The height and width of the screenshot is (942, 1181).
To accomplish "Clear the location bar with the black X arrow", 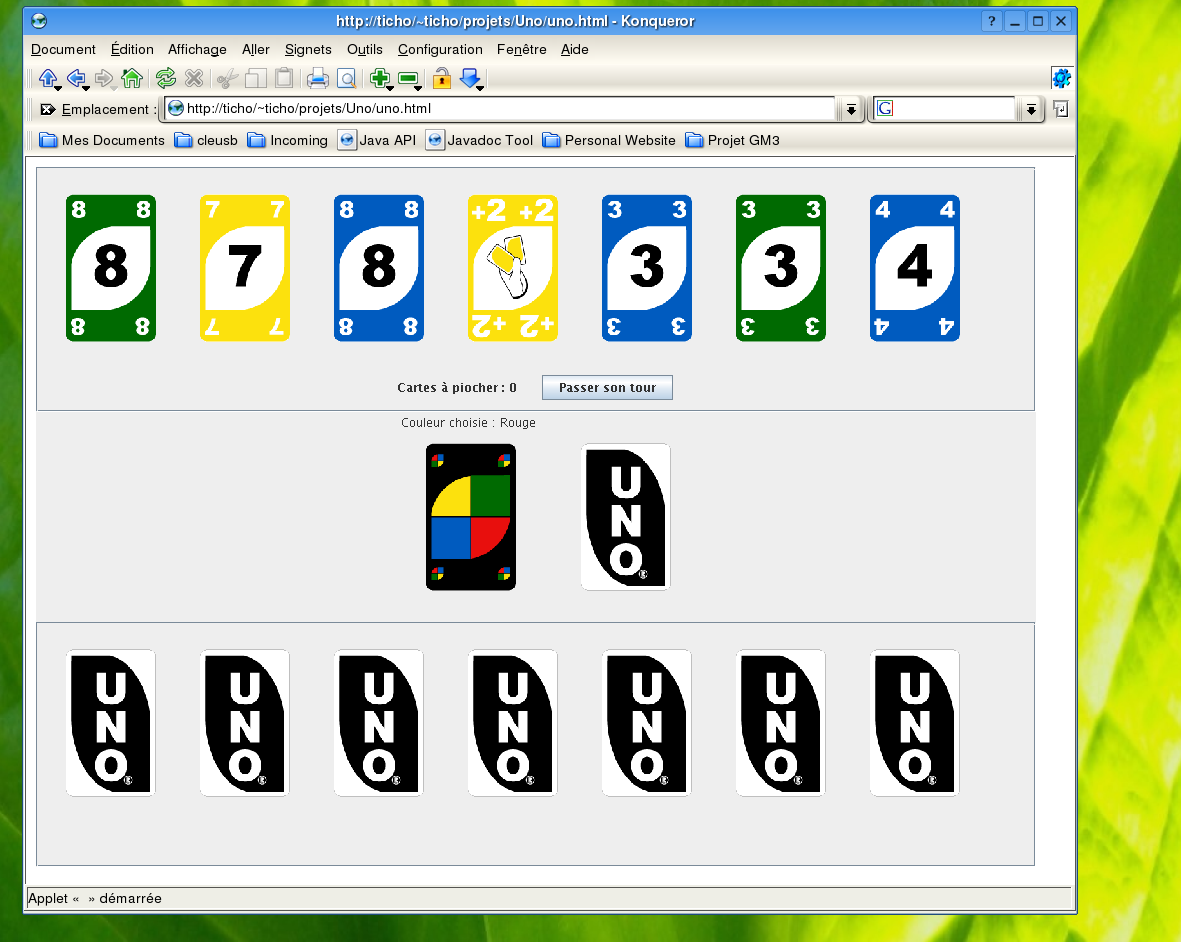I will pos(47,109).
